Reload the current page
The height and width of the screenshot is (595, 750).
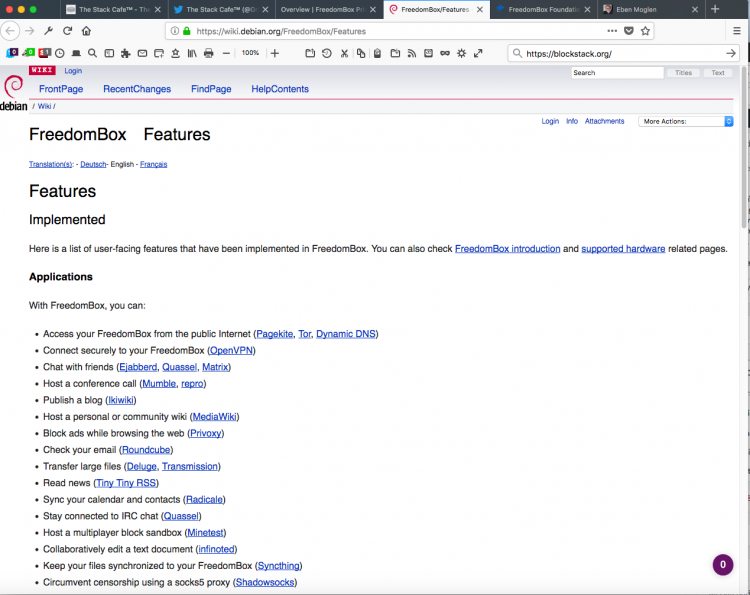[67, 31]
